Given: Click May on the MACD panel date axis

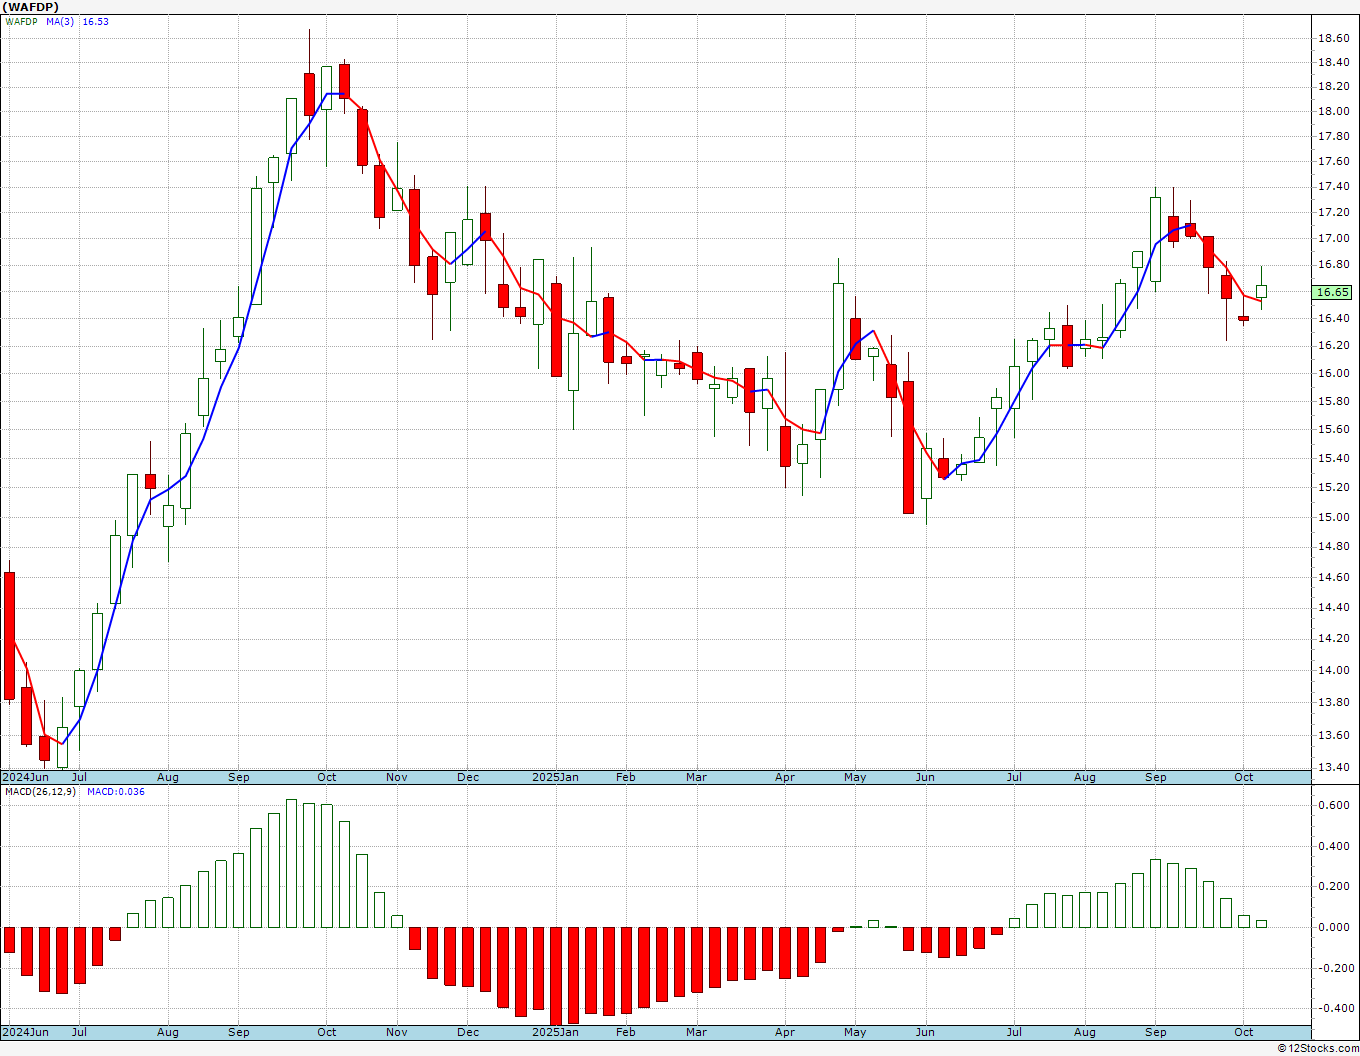Looking at the screenshot, I should pyautogui.click(x=855, y=1032).
